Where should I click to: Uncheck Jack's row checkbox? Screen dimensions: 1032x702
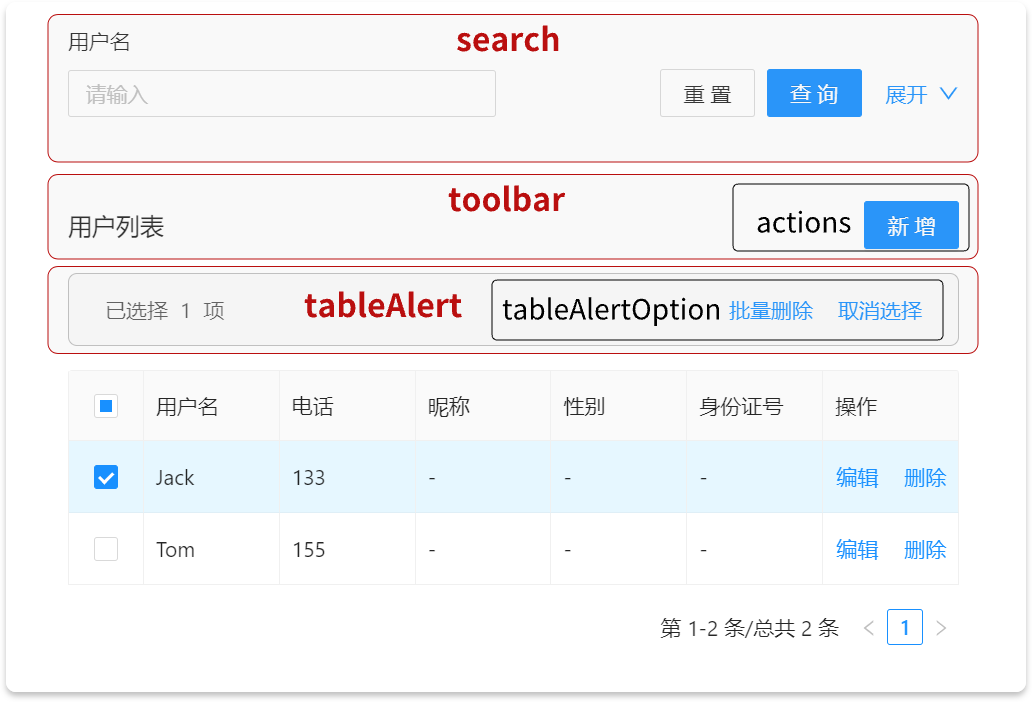click(105, 478)
